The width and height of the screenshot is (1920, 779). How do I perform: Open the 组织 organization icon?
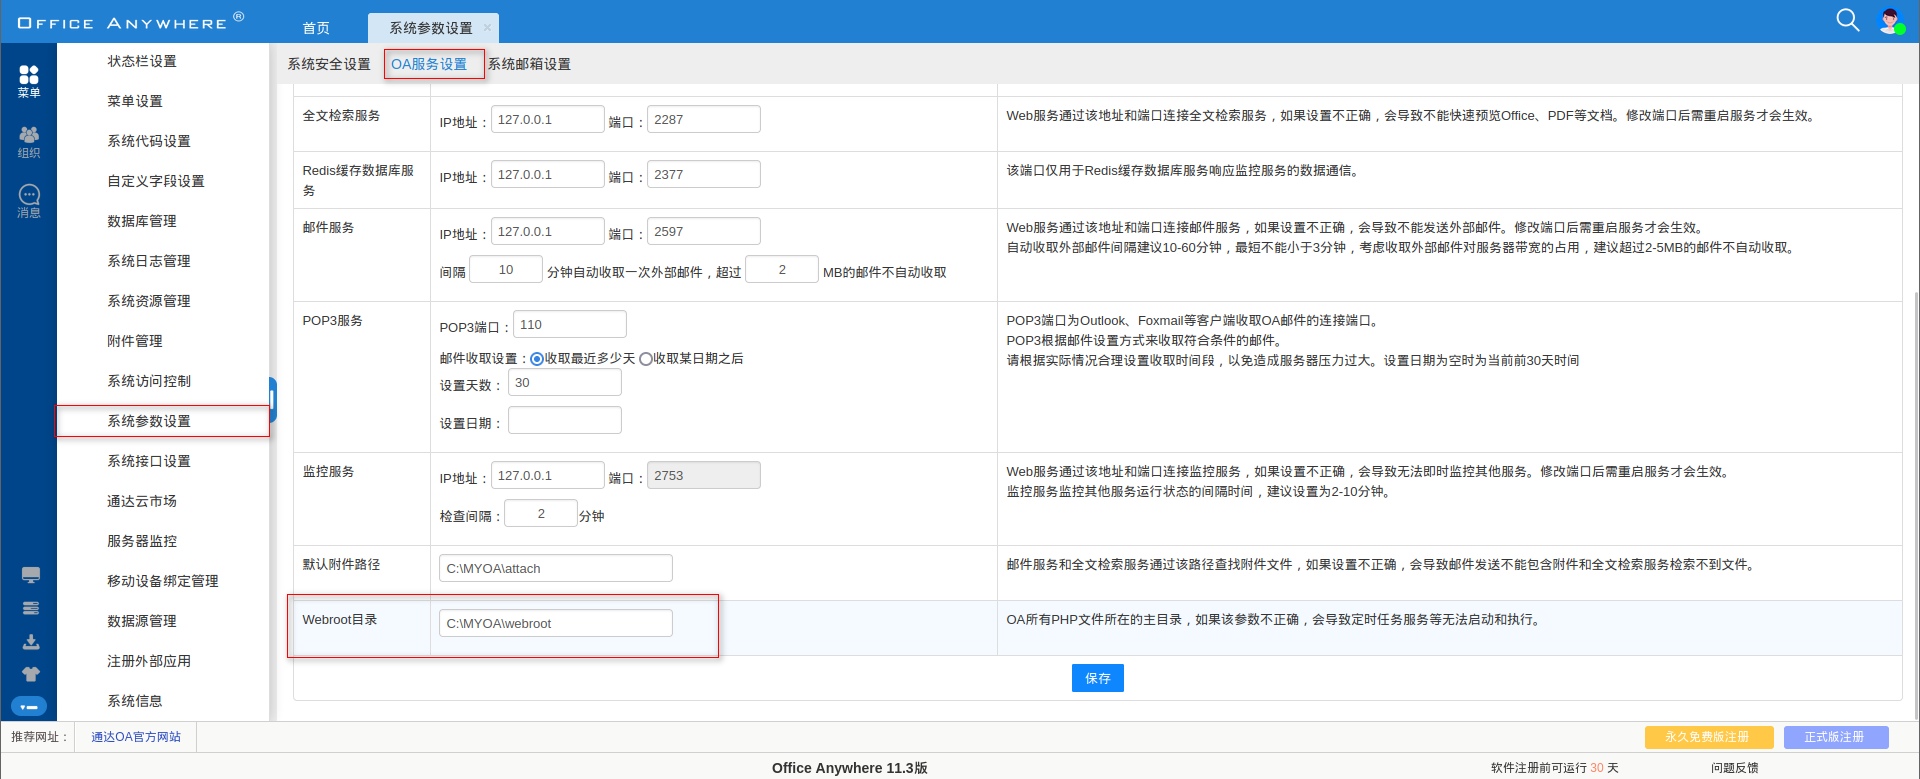[29, 142]
